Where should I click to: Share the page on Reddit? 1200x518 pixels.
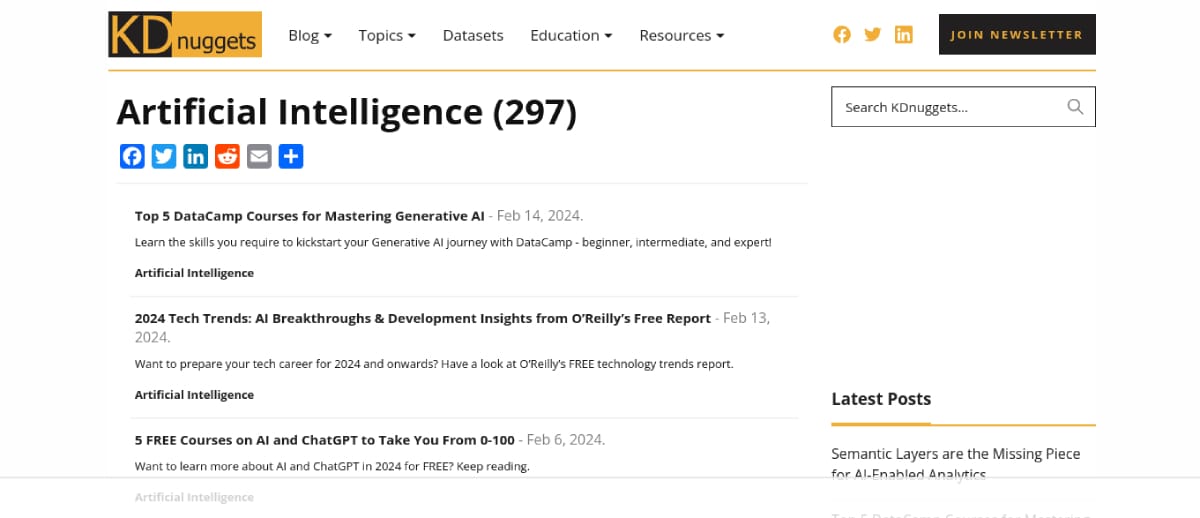point(228,157)
